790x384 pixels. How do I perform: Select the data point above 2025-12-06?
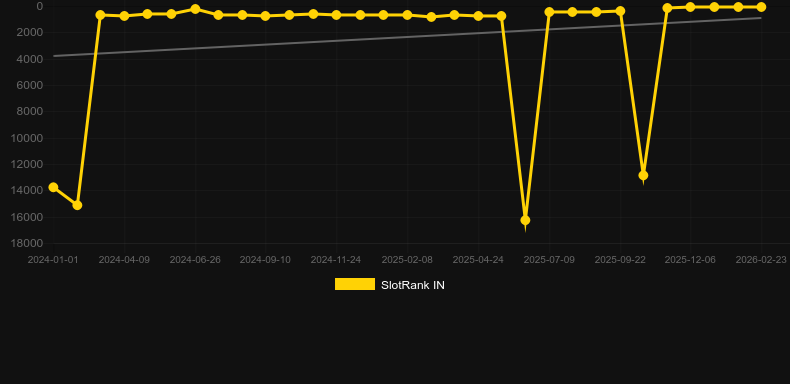click(x=690, y=7)
